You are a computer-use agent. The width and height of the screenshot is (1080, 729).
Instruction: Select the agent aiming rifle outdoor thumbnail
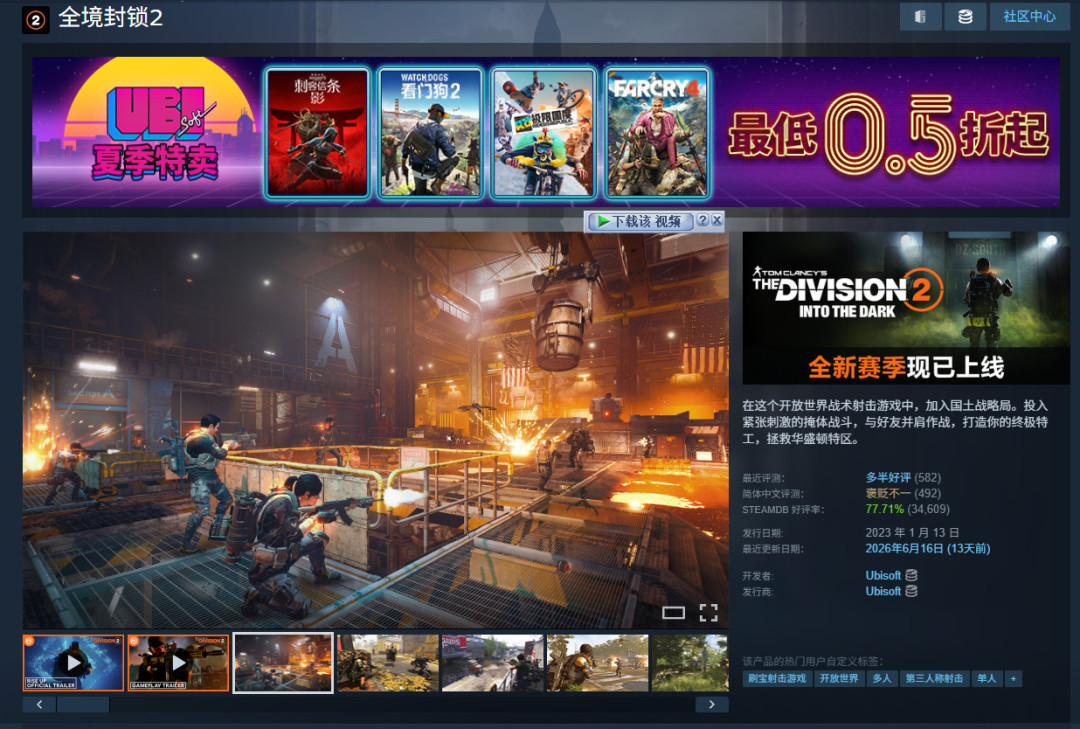click(x=597, y=663)
